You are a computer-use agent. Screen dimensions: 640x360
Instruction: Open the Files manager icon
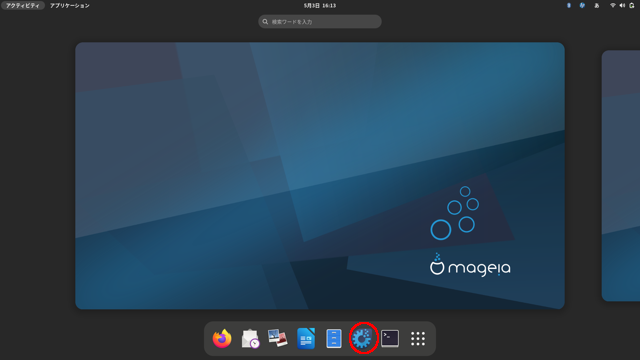point(334,338)
